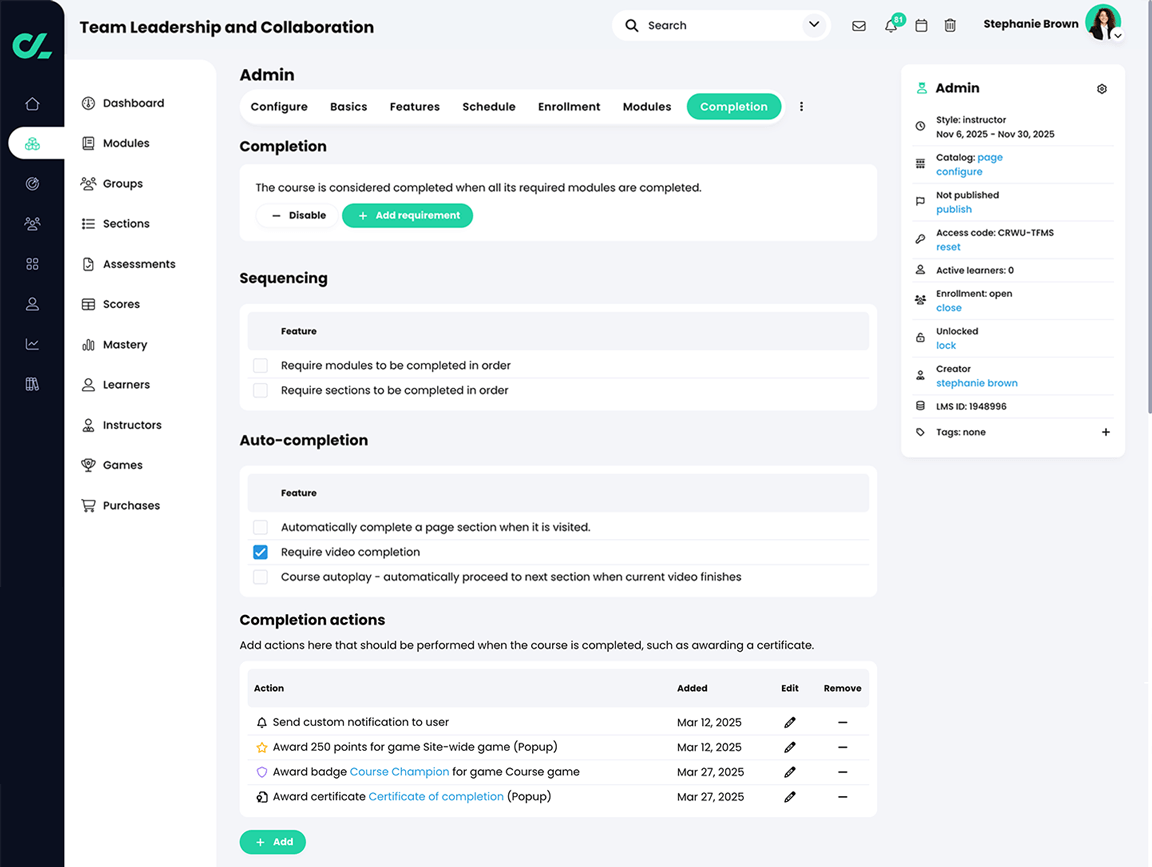Select the highlighted Modules icon in dark sidebar
The width and height of the screenshot is (1152, 867).
(32, 143)
